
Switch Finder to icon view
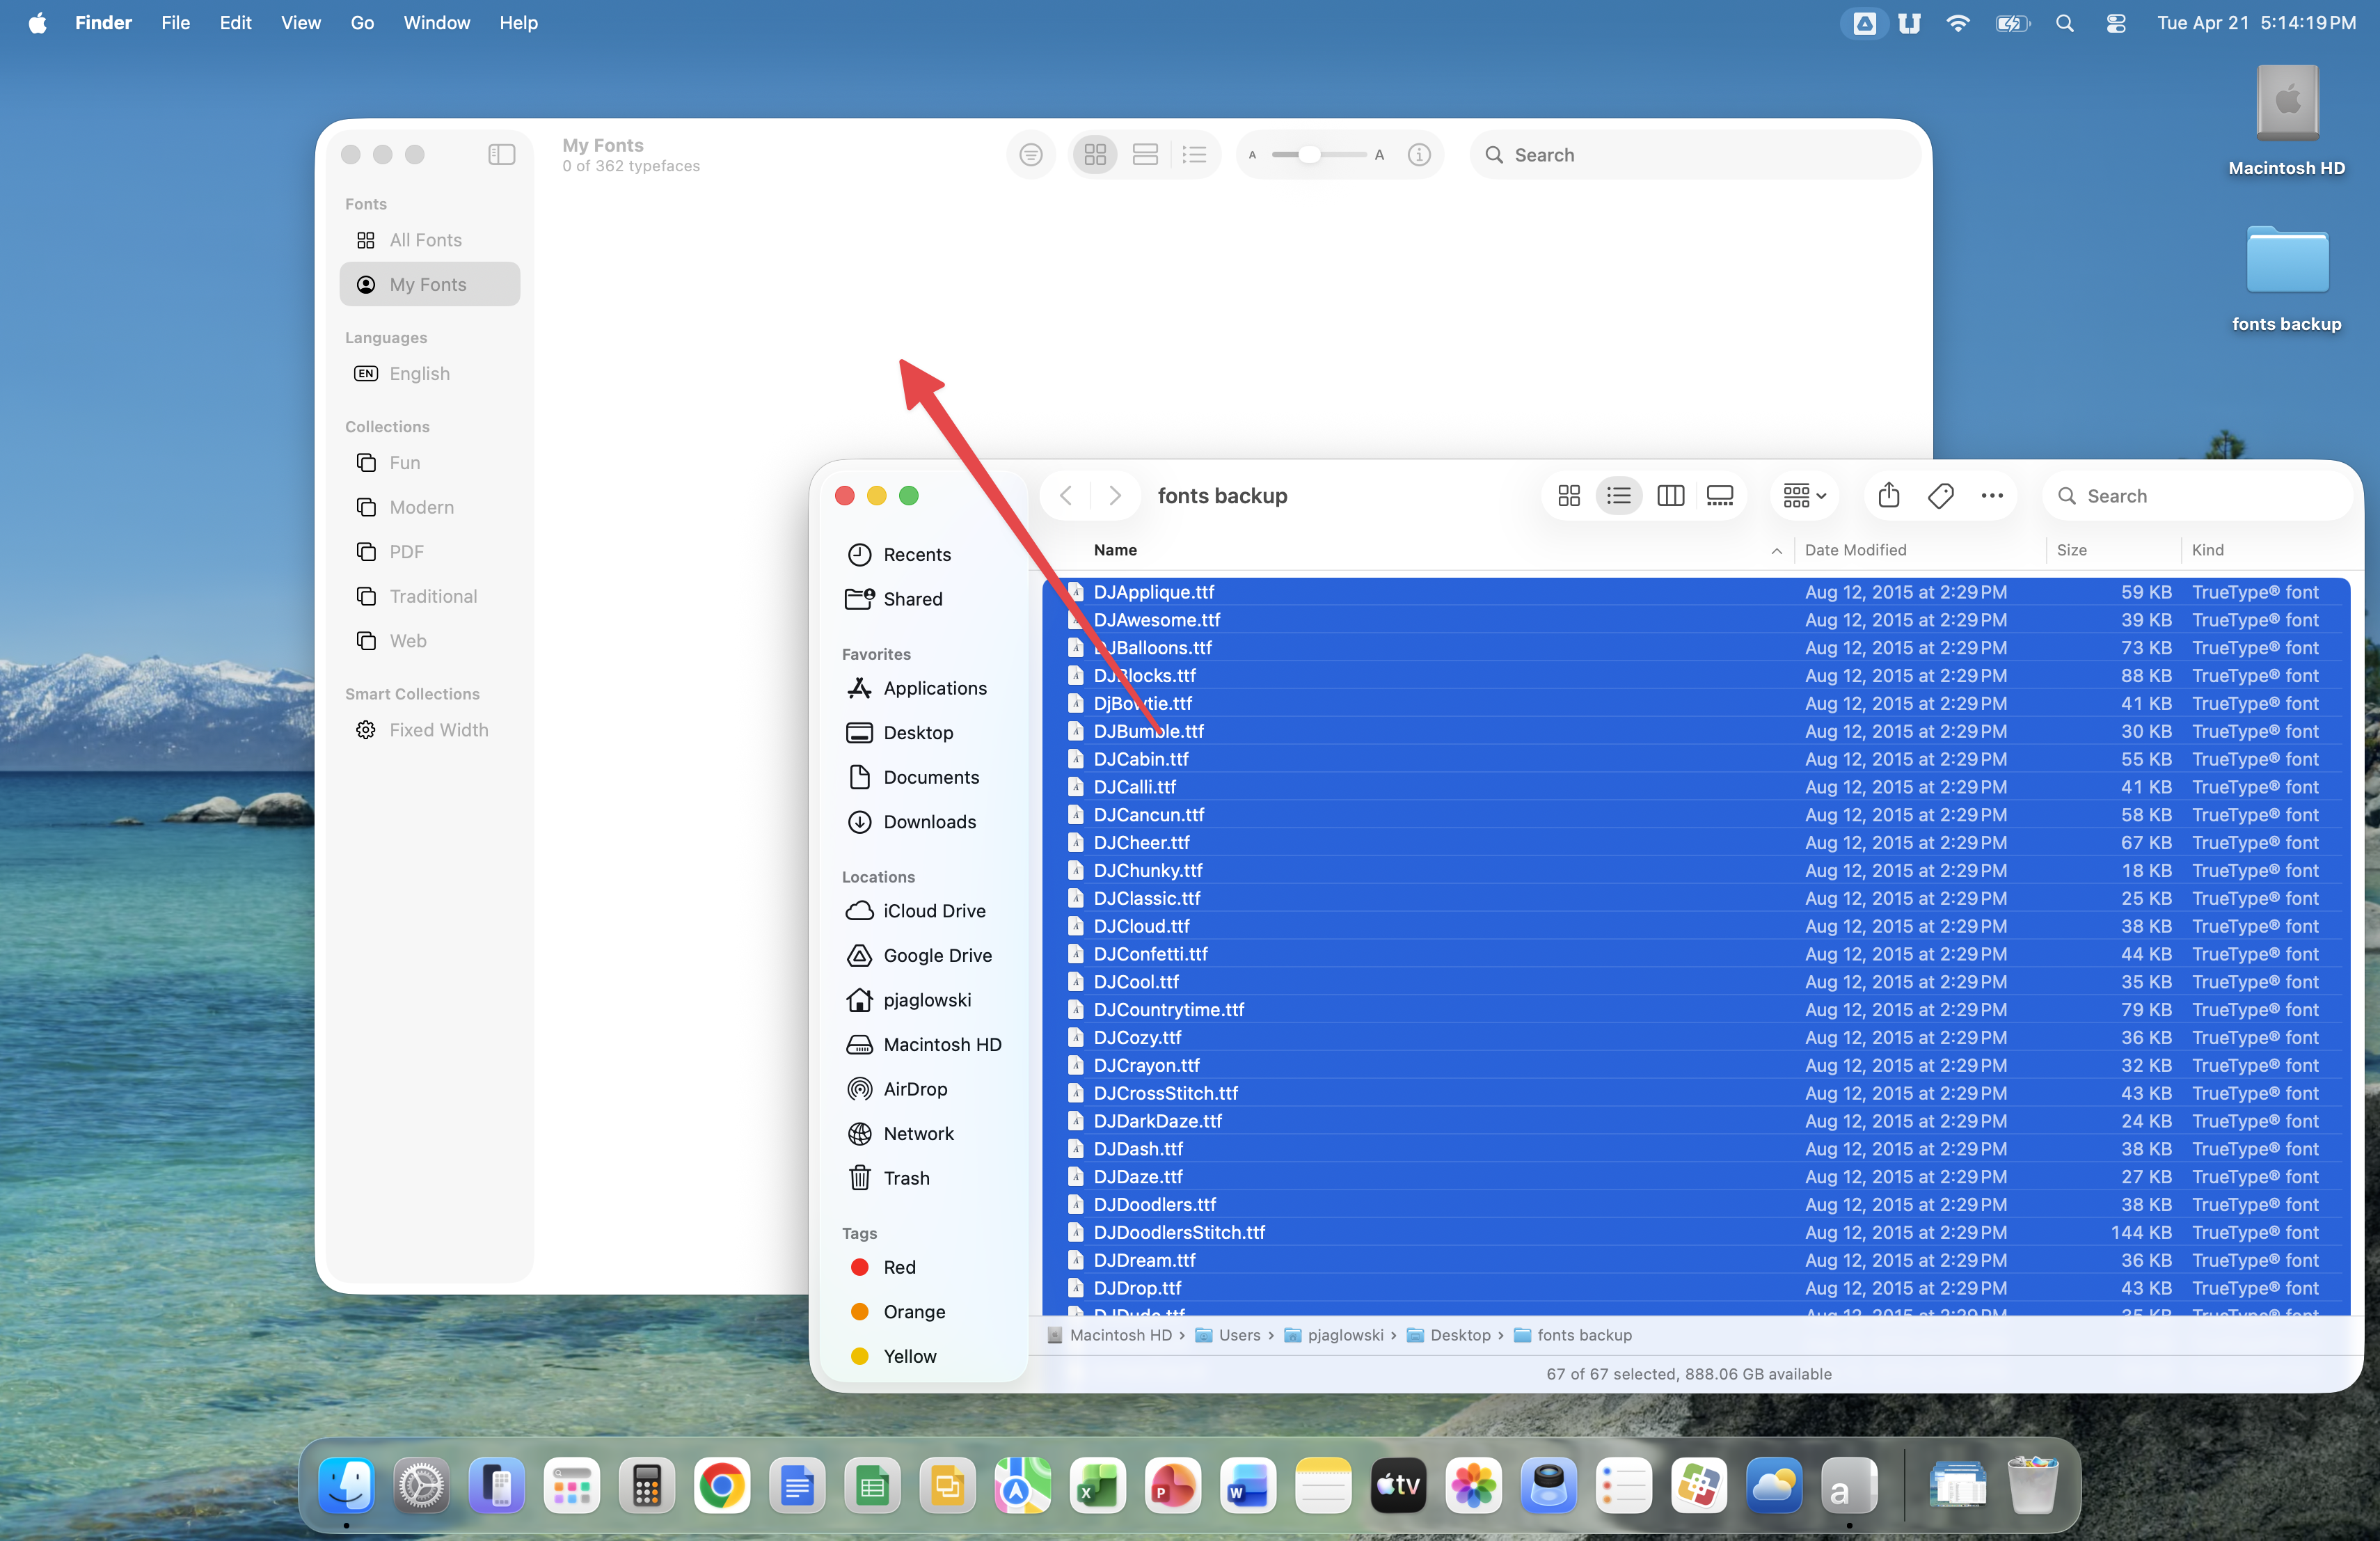pos(1569,496)
